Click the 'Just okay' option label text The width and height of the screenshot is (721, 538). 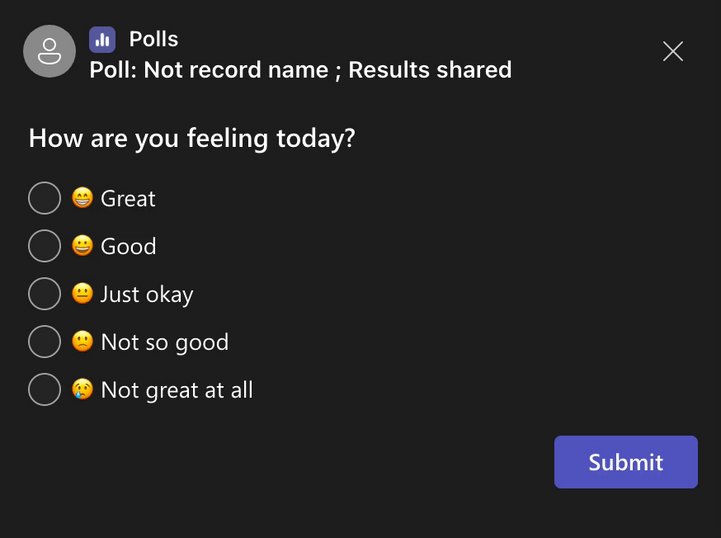(x=147, y=295)
